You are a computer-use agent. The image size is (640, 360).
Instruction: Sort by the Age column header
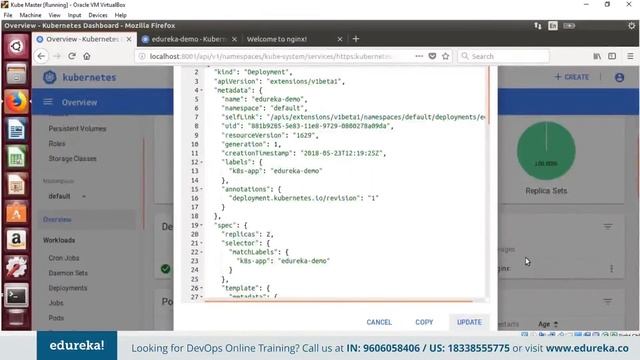click(547, 324)
